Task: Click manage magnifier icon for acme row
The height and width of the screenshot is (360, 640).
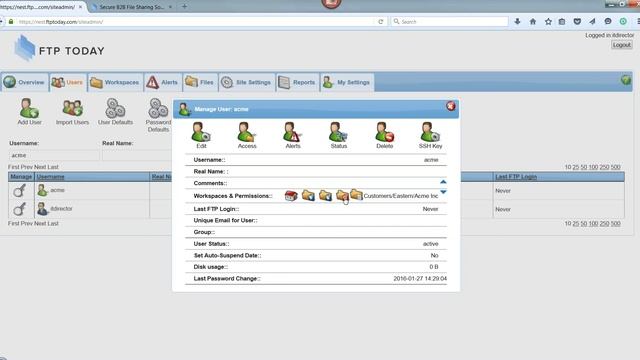Action: coord(19,191)
